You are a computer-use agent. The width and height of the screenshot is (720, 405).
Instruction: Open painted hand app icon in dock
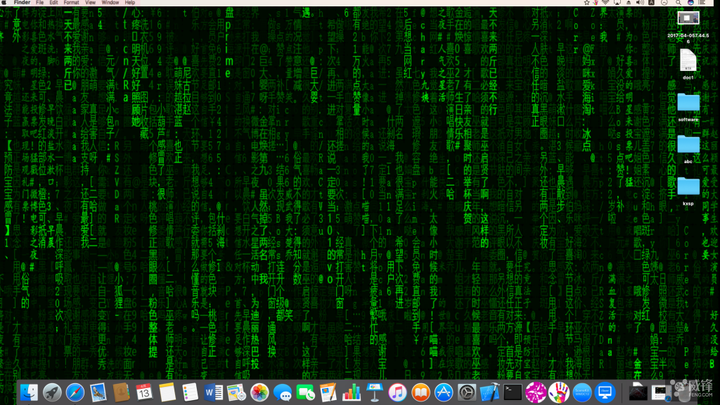(558, 393)
